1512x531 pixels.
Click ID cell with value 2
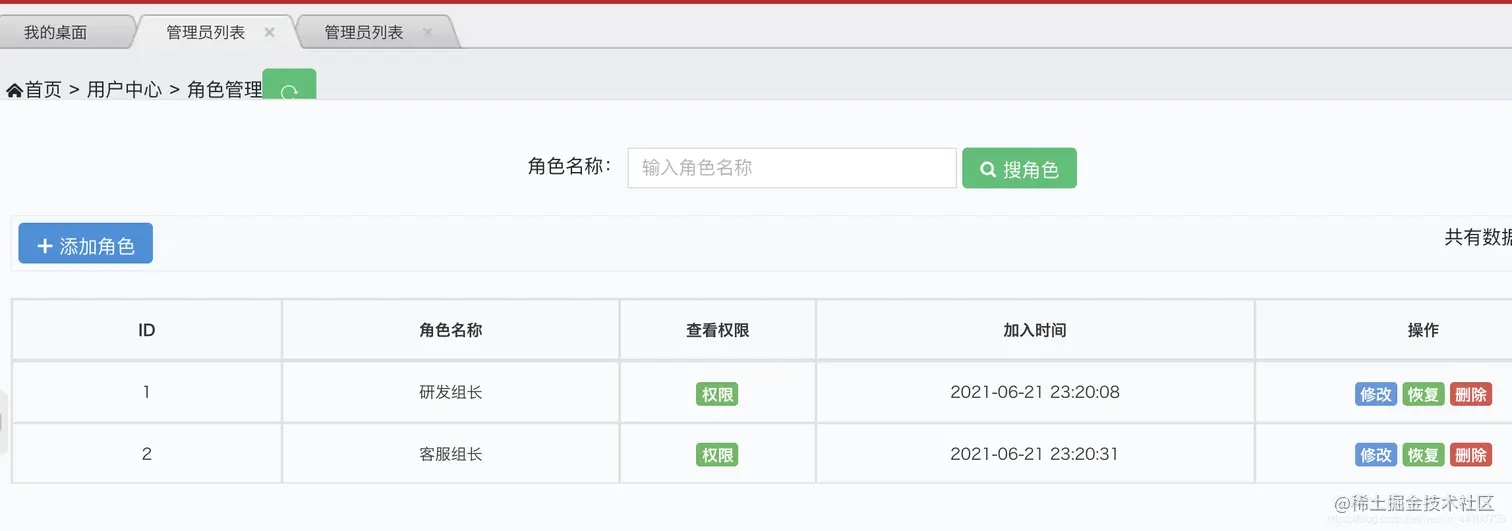tap(147, 454)
